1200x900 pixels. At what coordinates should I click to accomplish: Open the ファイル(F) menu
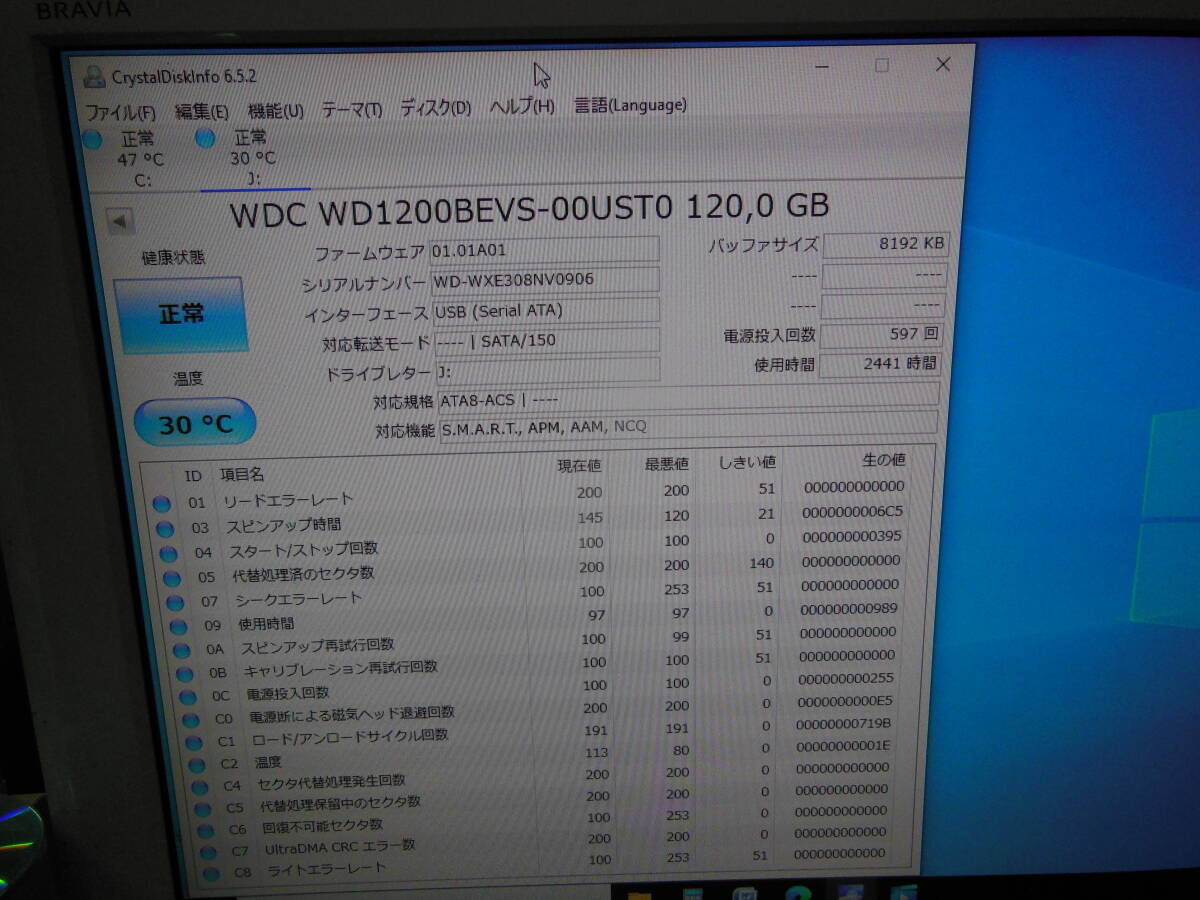pos(120,112)
